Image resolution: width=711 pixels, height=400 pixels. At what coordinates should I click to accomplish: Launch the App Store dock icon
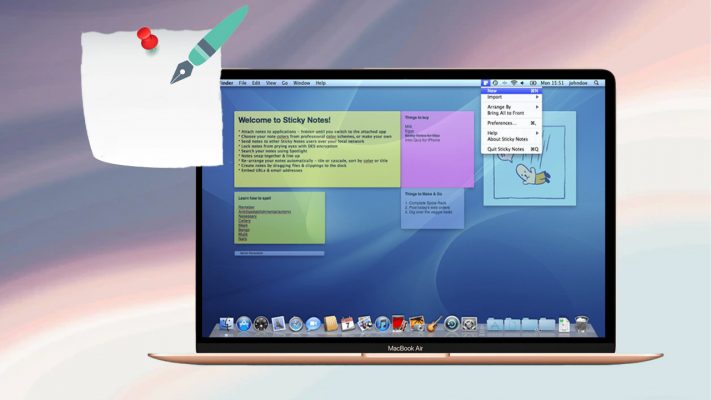tap(244, 324)
